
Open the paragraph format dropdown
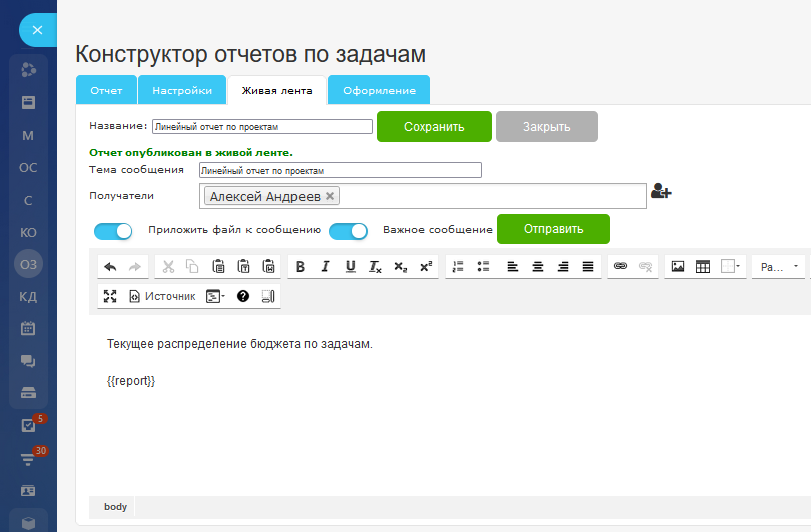click(x=779, y=267)
